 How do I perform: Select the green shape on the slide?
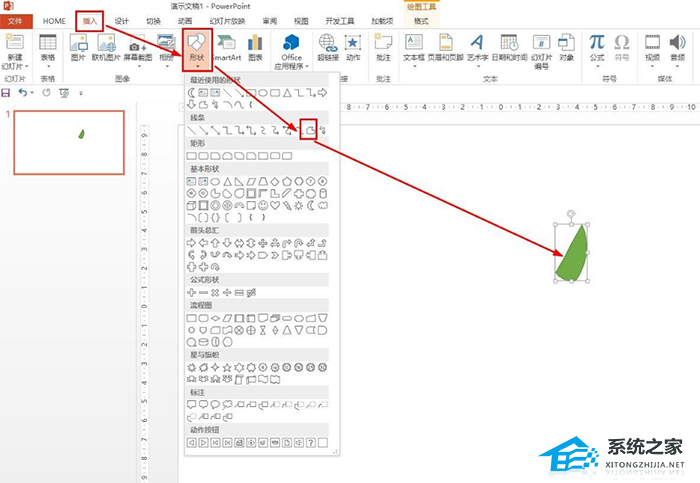pyautogui.click(x=572, y=254)
